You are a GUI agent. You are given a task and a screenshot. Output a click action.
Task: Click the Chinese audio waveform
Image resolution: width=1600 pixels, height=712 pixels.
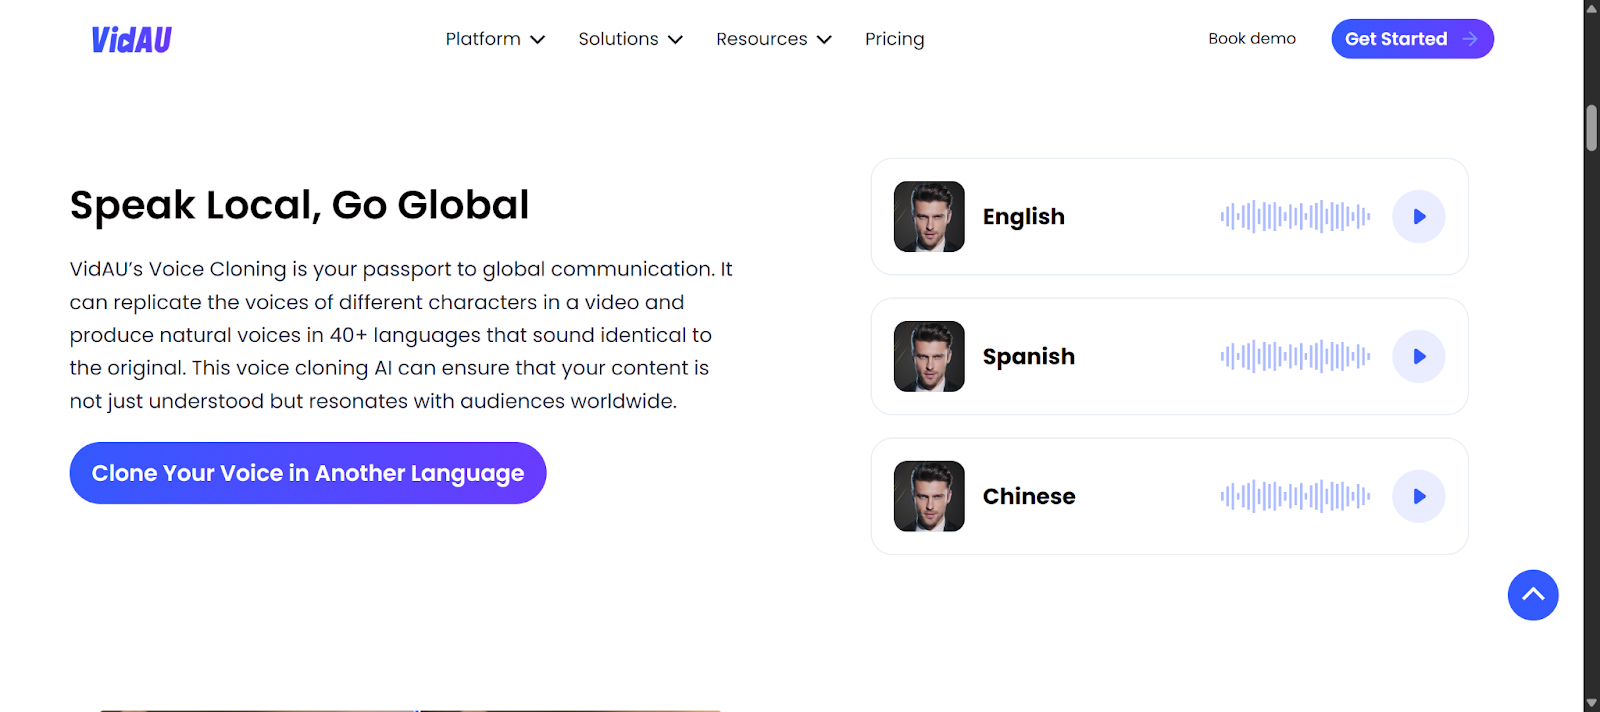(1295, 496)
